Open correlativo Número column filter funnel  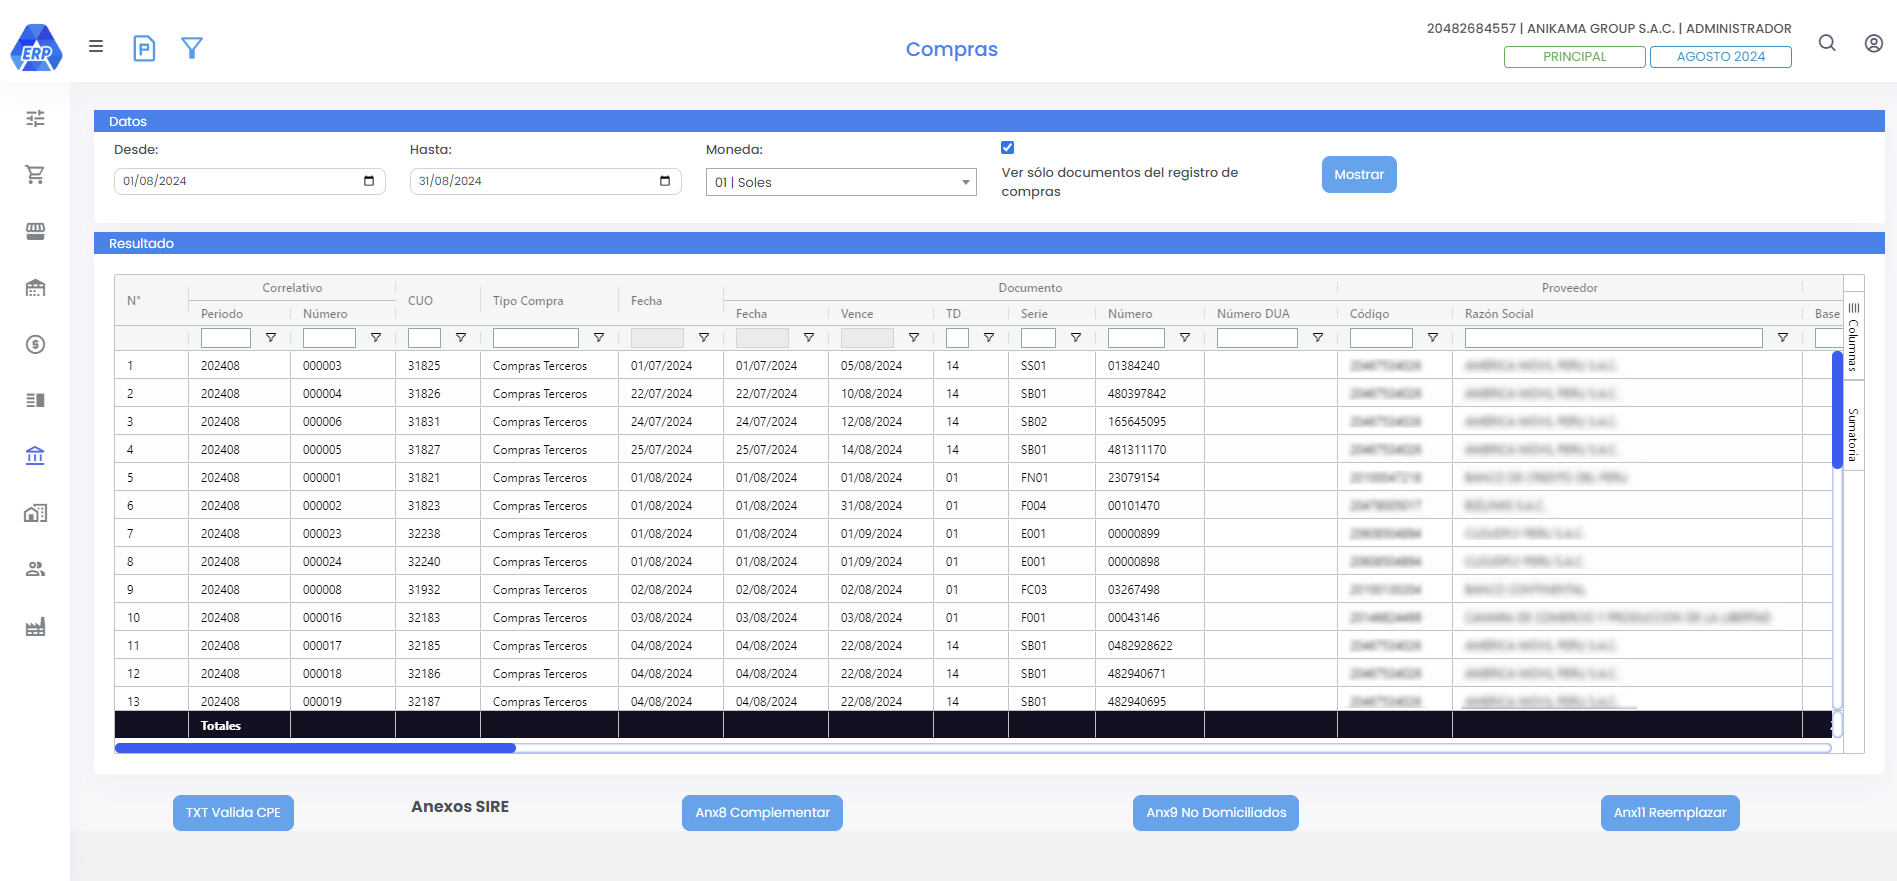pyautogui.click(x=376, y=338)
